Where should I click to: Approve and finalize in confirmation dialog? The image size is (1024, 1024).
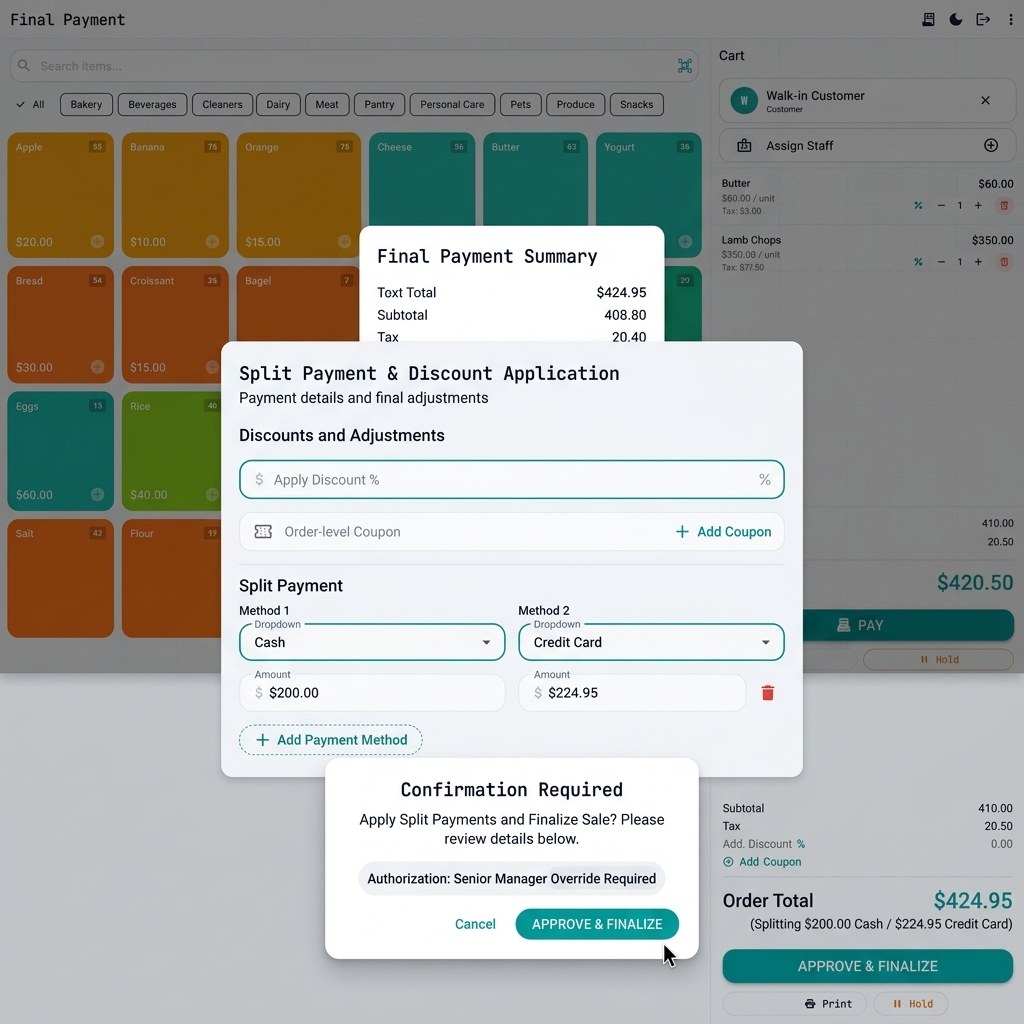(x=597, y=924)
